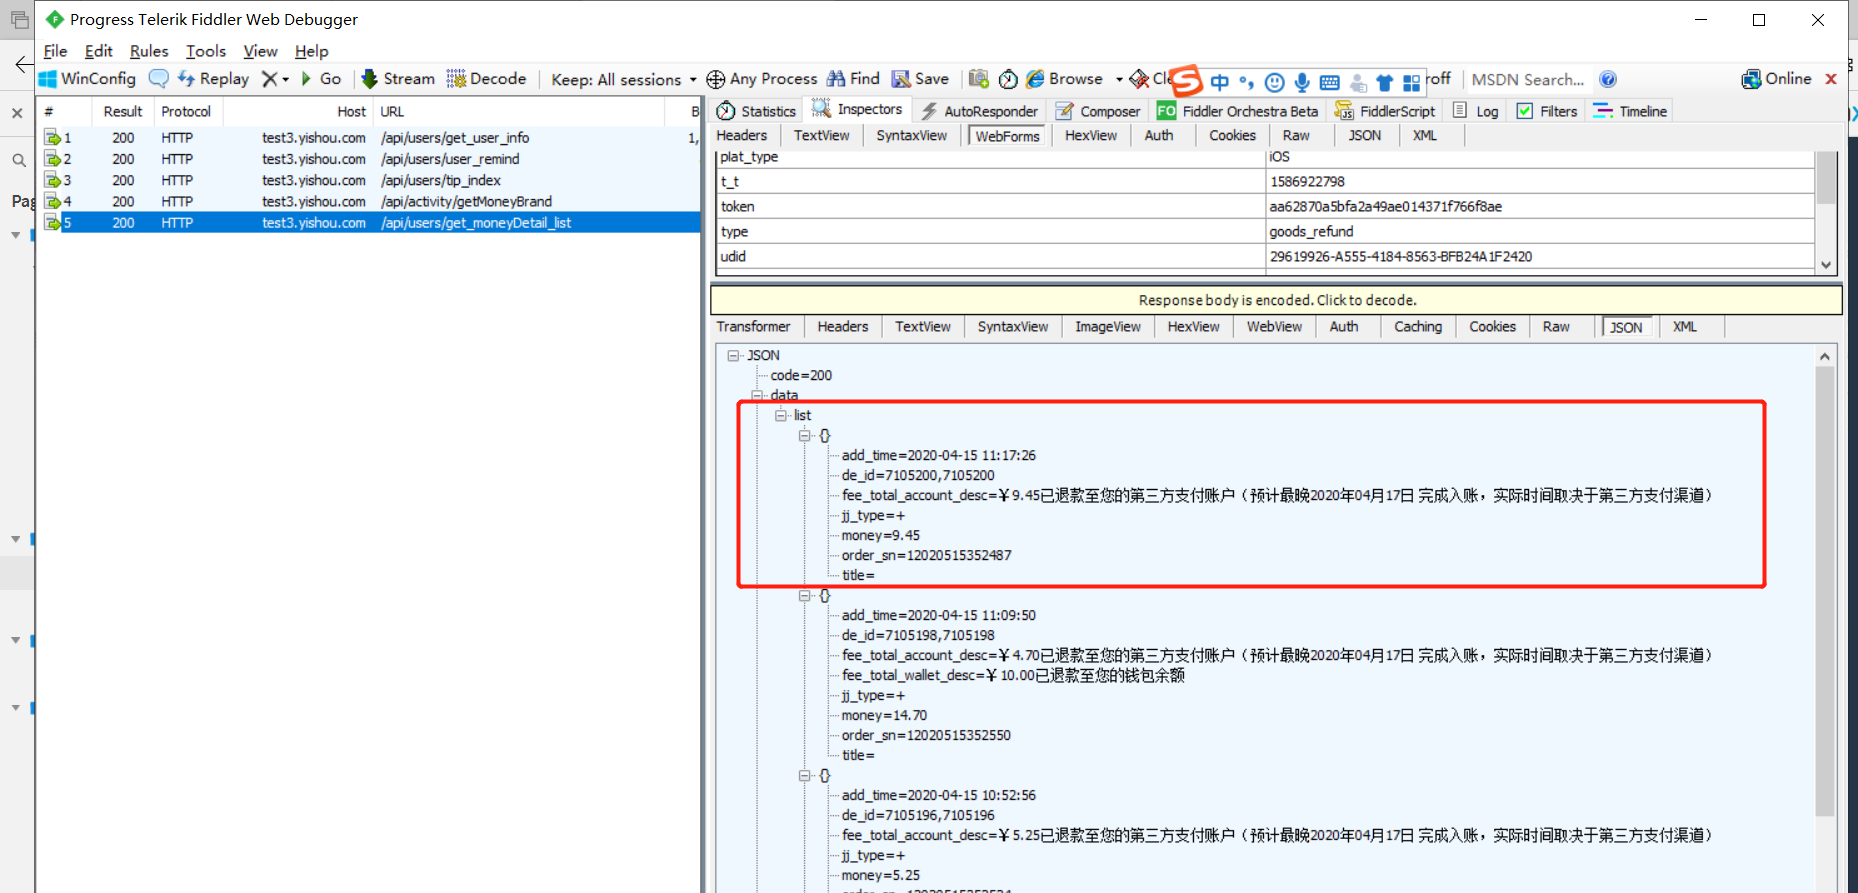Image resolution: width=1858 pixels, height=893 pixels.
Task: Click the Online network status indicator
Action: point(1777,79)
